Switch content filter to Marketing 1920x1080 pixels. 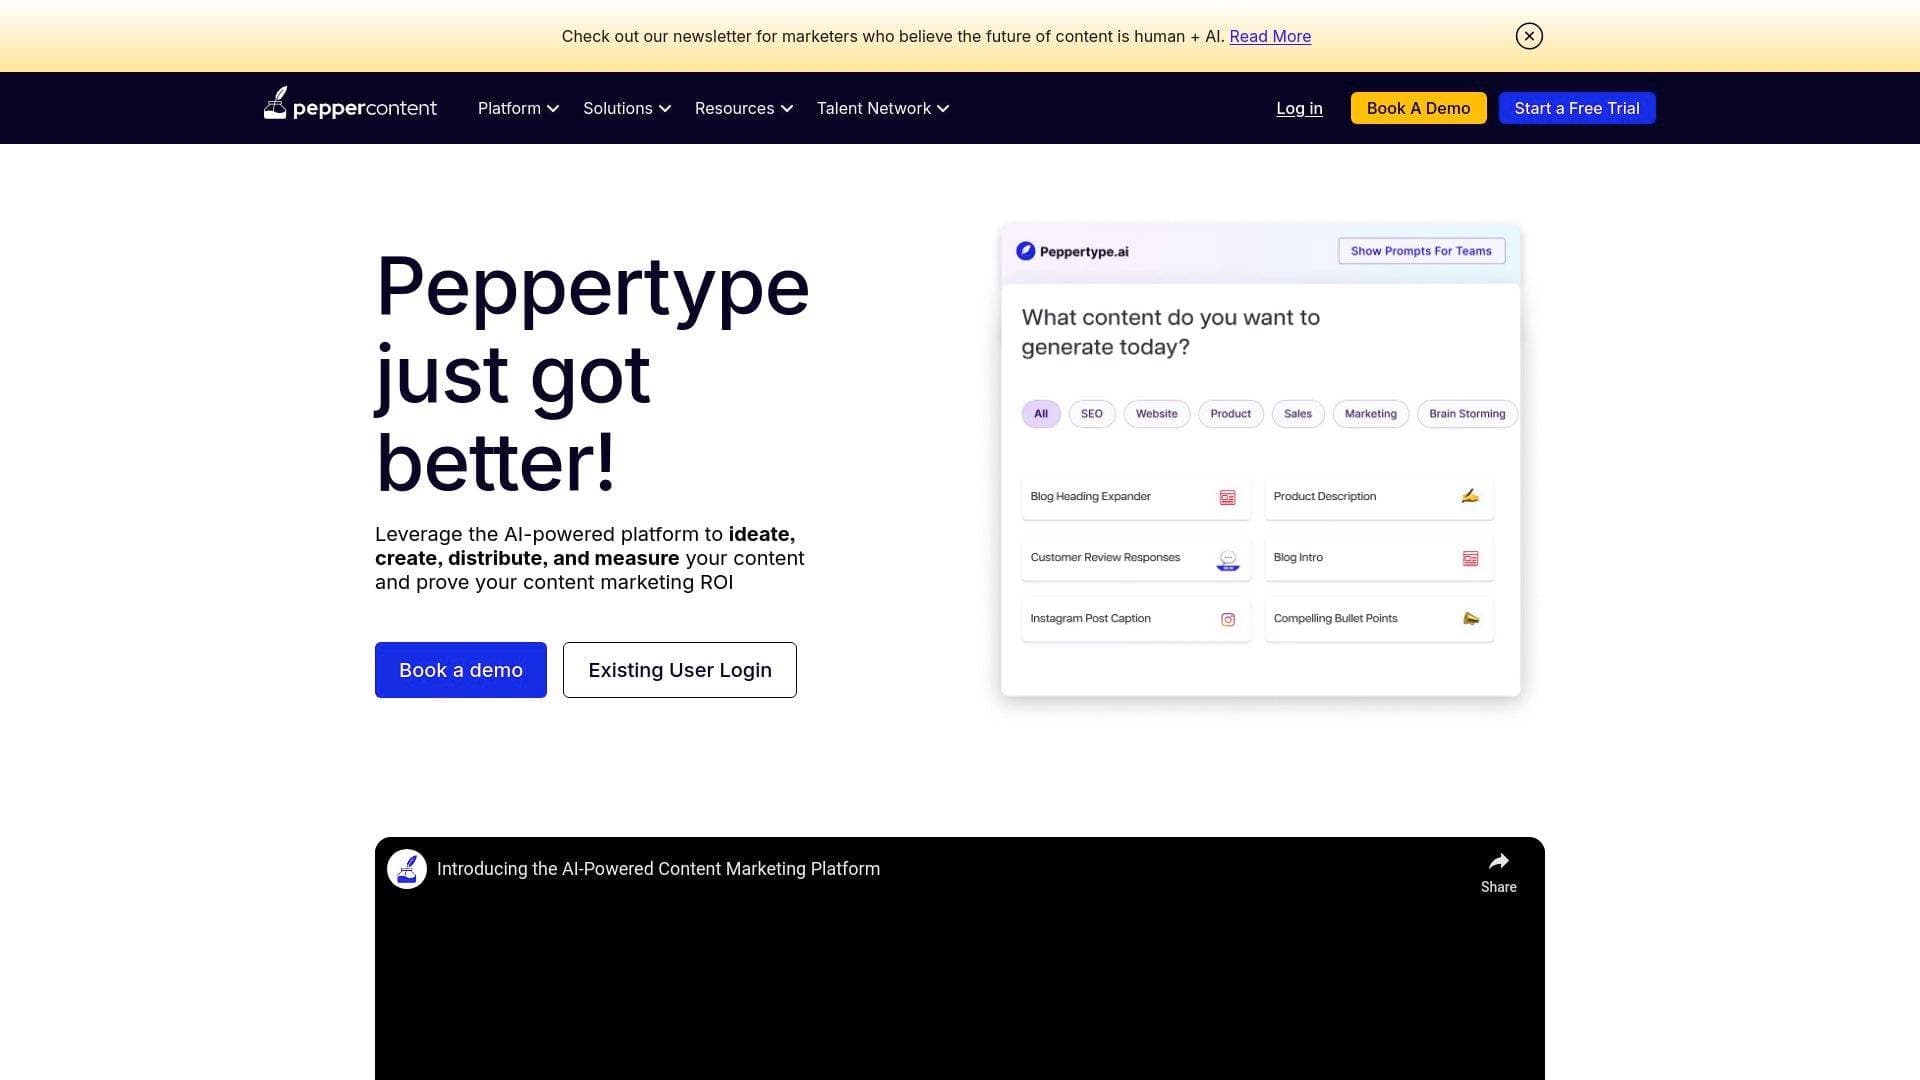(x=1370, y=413)
